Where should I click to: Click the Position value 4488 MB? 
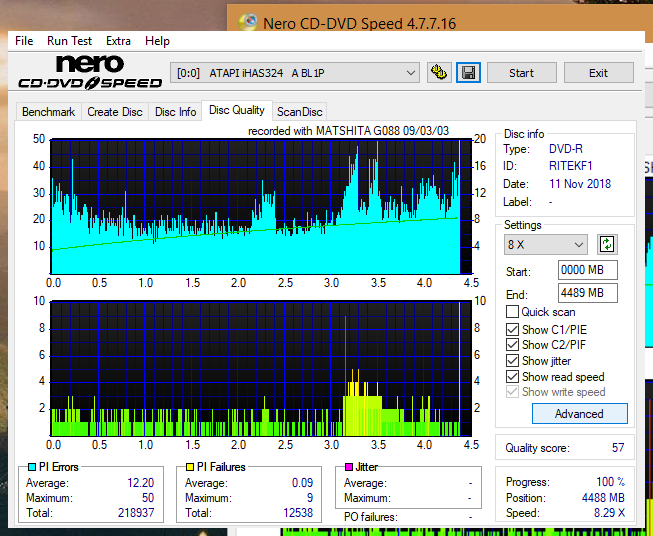point(603,497)
